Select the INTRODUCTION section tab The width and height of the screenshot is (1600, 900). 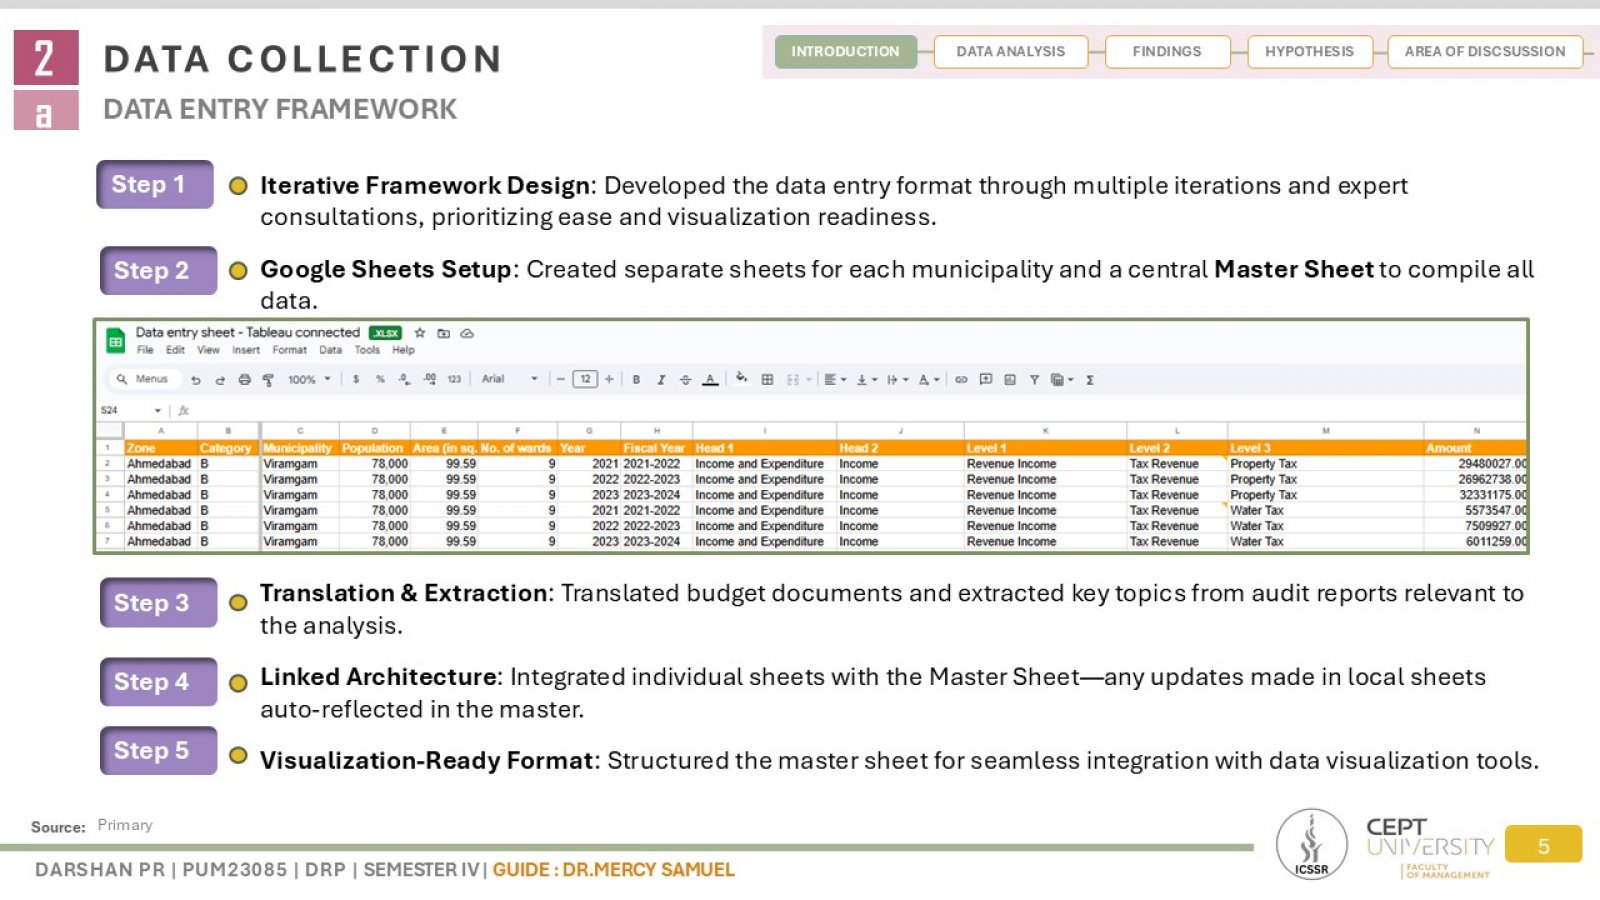845,51
